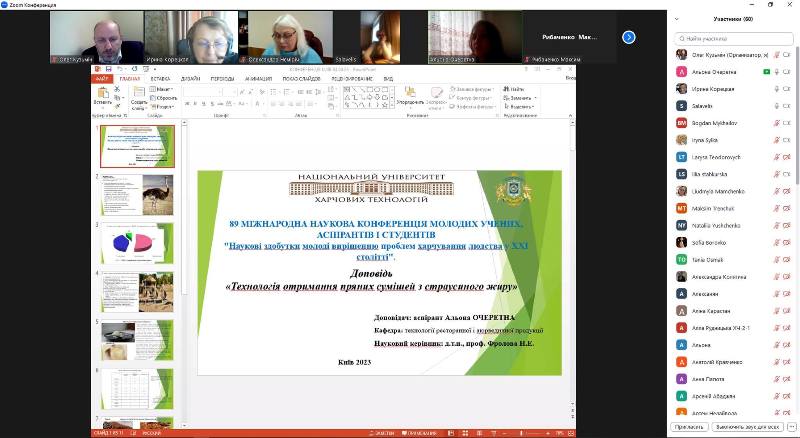Select slide 3 thumbnail with pie chart

[x=137, y=244]
